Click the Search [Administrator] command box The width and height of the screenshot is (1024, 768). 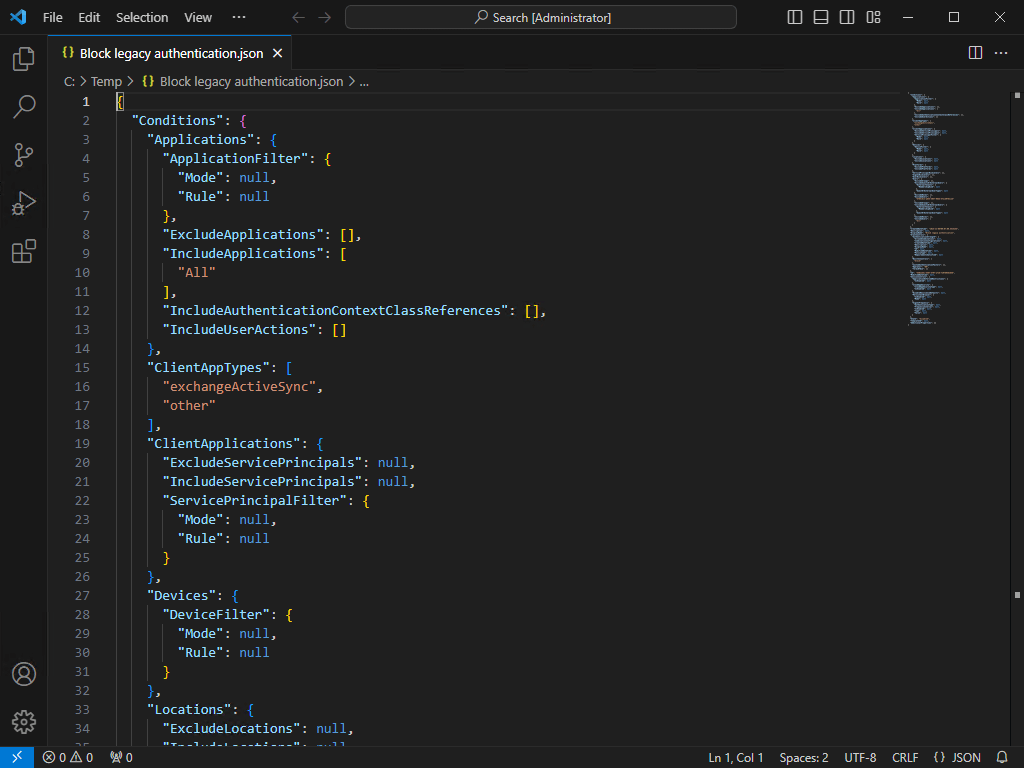(x=541, y=17)
